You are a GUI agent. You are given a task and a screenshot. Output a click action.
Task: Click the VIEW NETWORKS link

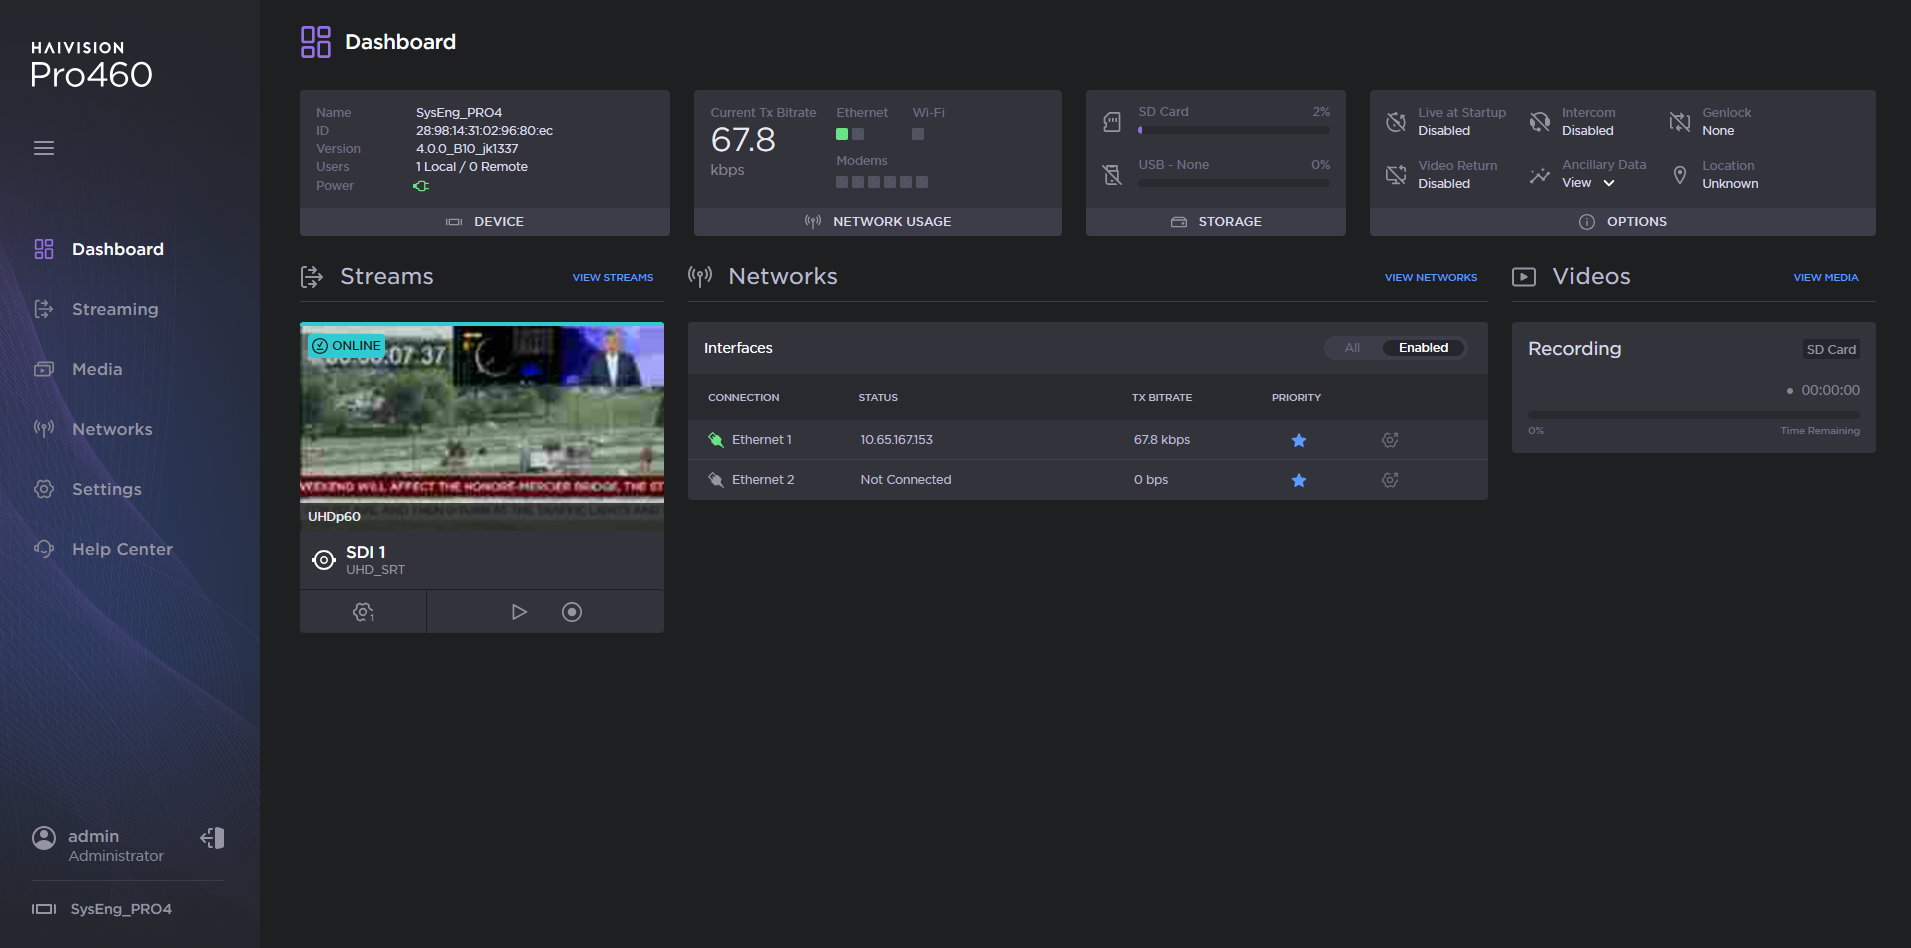point(1430,278)
